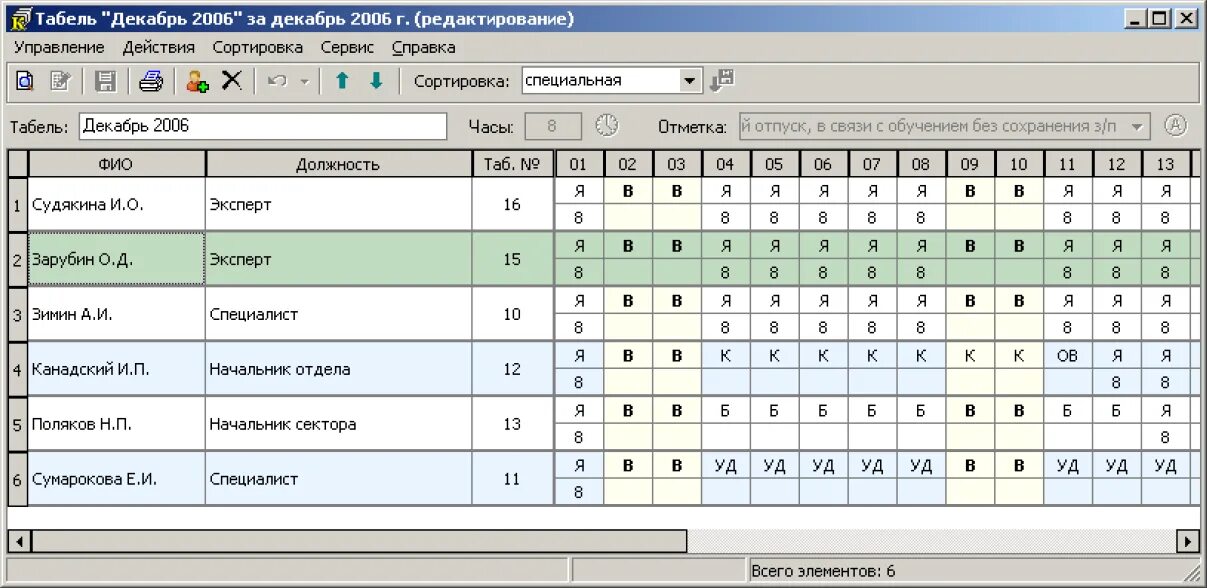The height and width of the screenshot is (588, 1207).
Task: Click 'УД' mark for Сумарокова on day 05
Action: tap(774, 466)
